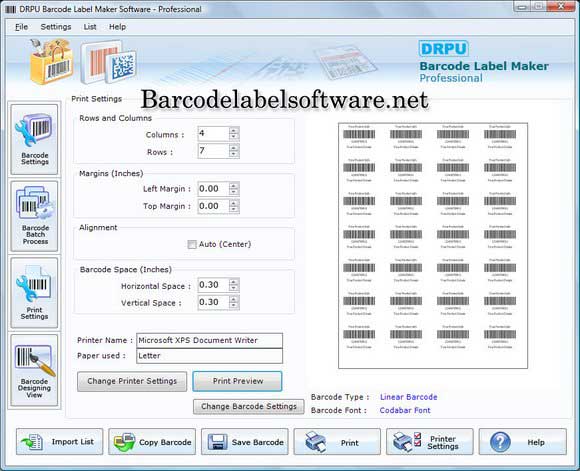This screenshot has width=580, height=471.
Task: Click the Print Preview button
Action: [237, 381]
